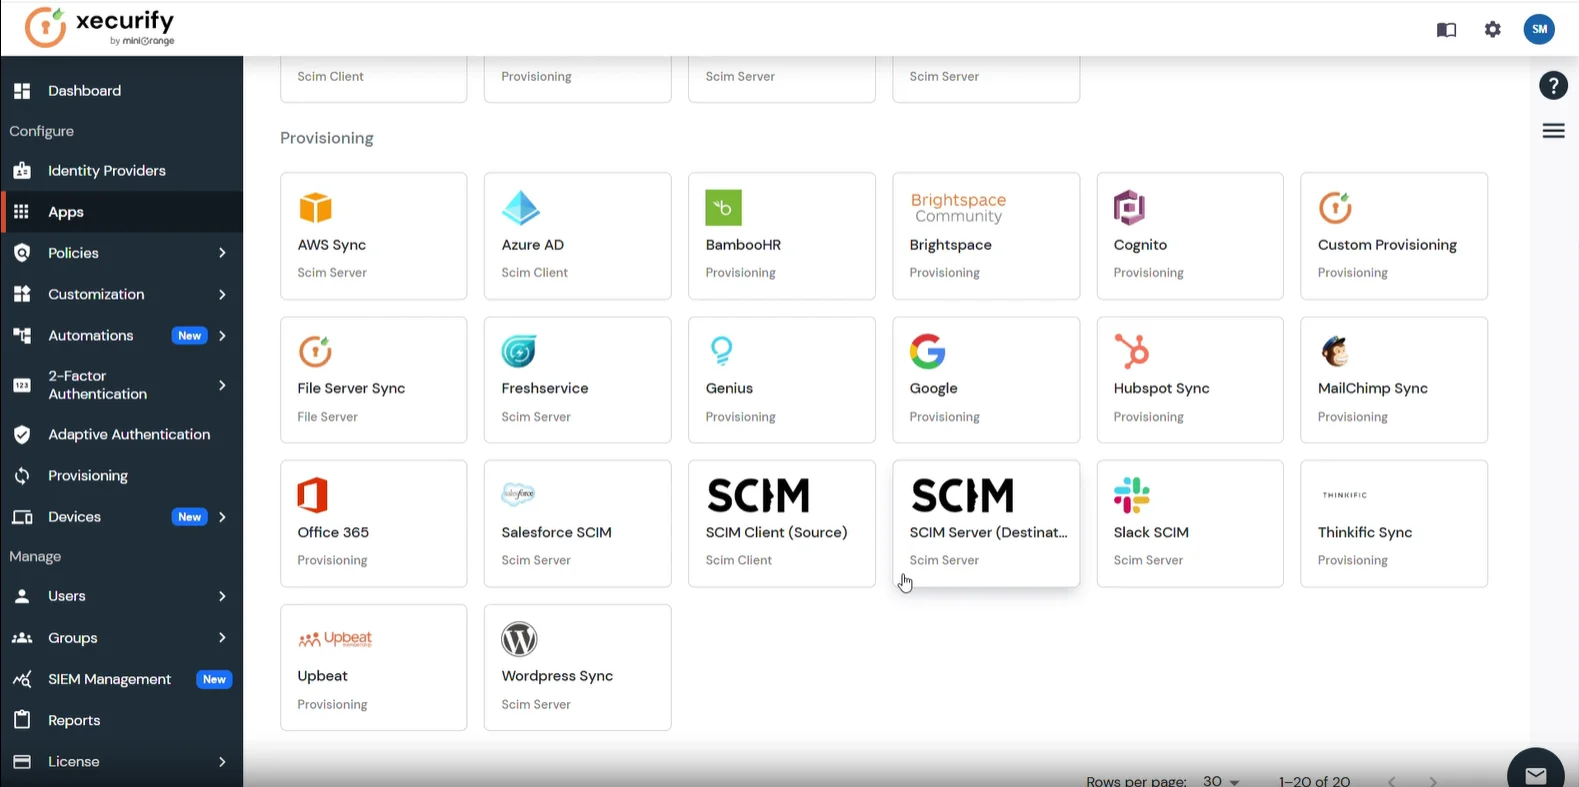1579x787 pixels.
Task: Click the Scim Client text under Azure AD
Action: 534,273
